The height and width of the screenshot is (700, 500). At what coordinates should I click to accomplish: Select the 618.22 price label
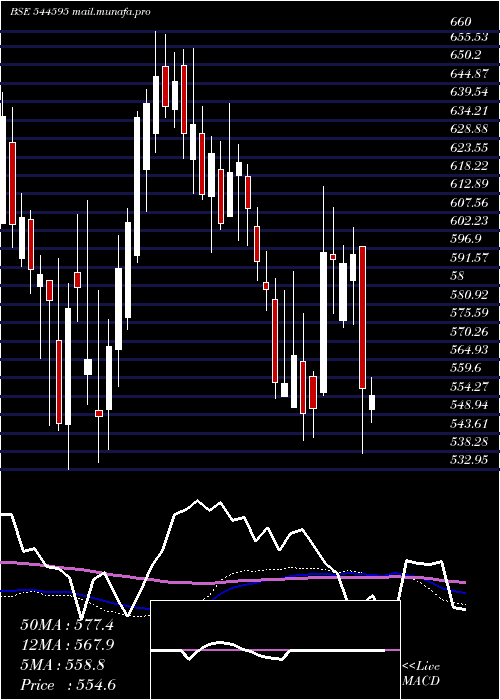point(469,166)
